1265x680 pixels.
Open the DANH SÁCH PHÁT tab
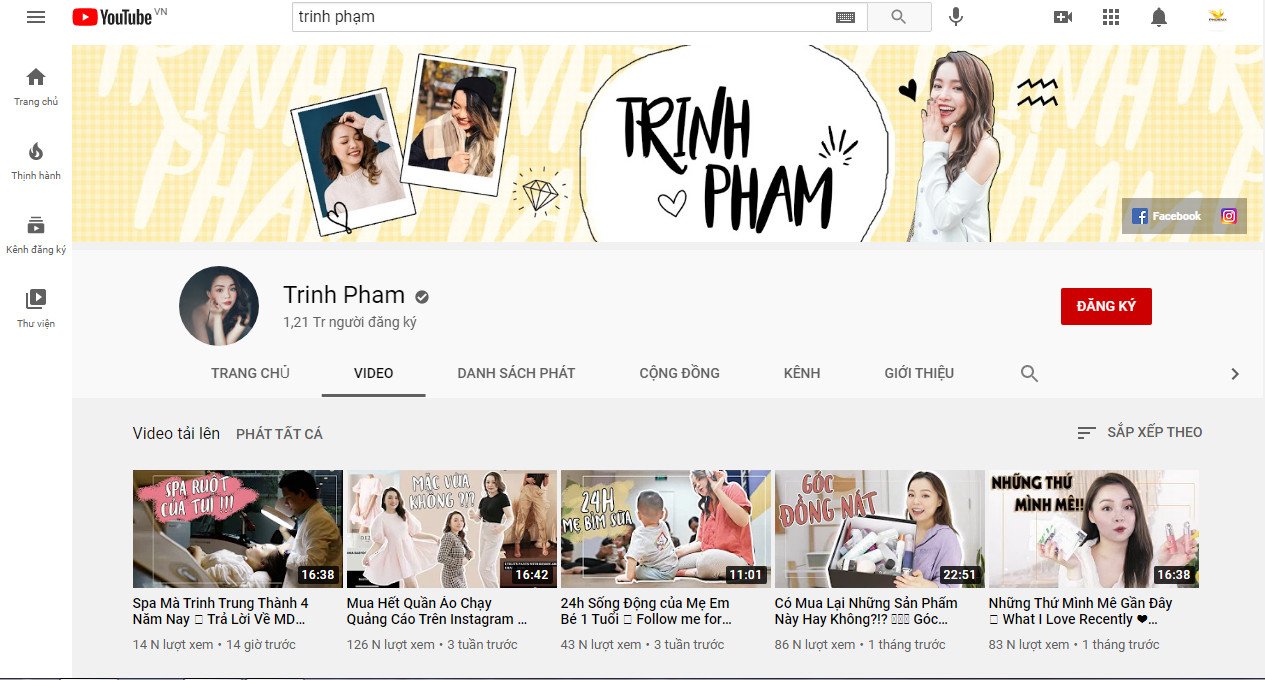coord(516,373)
